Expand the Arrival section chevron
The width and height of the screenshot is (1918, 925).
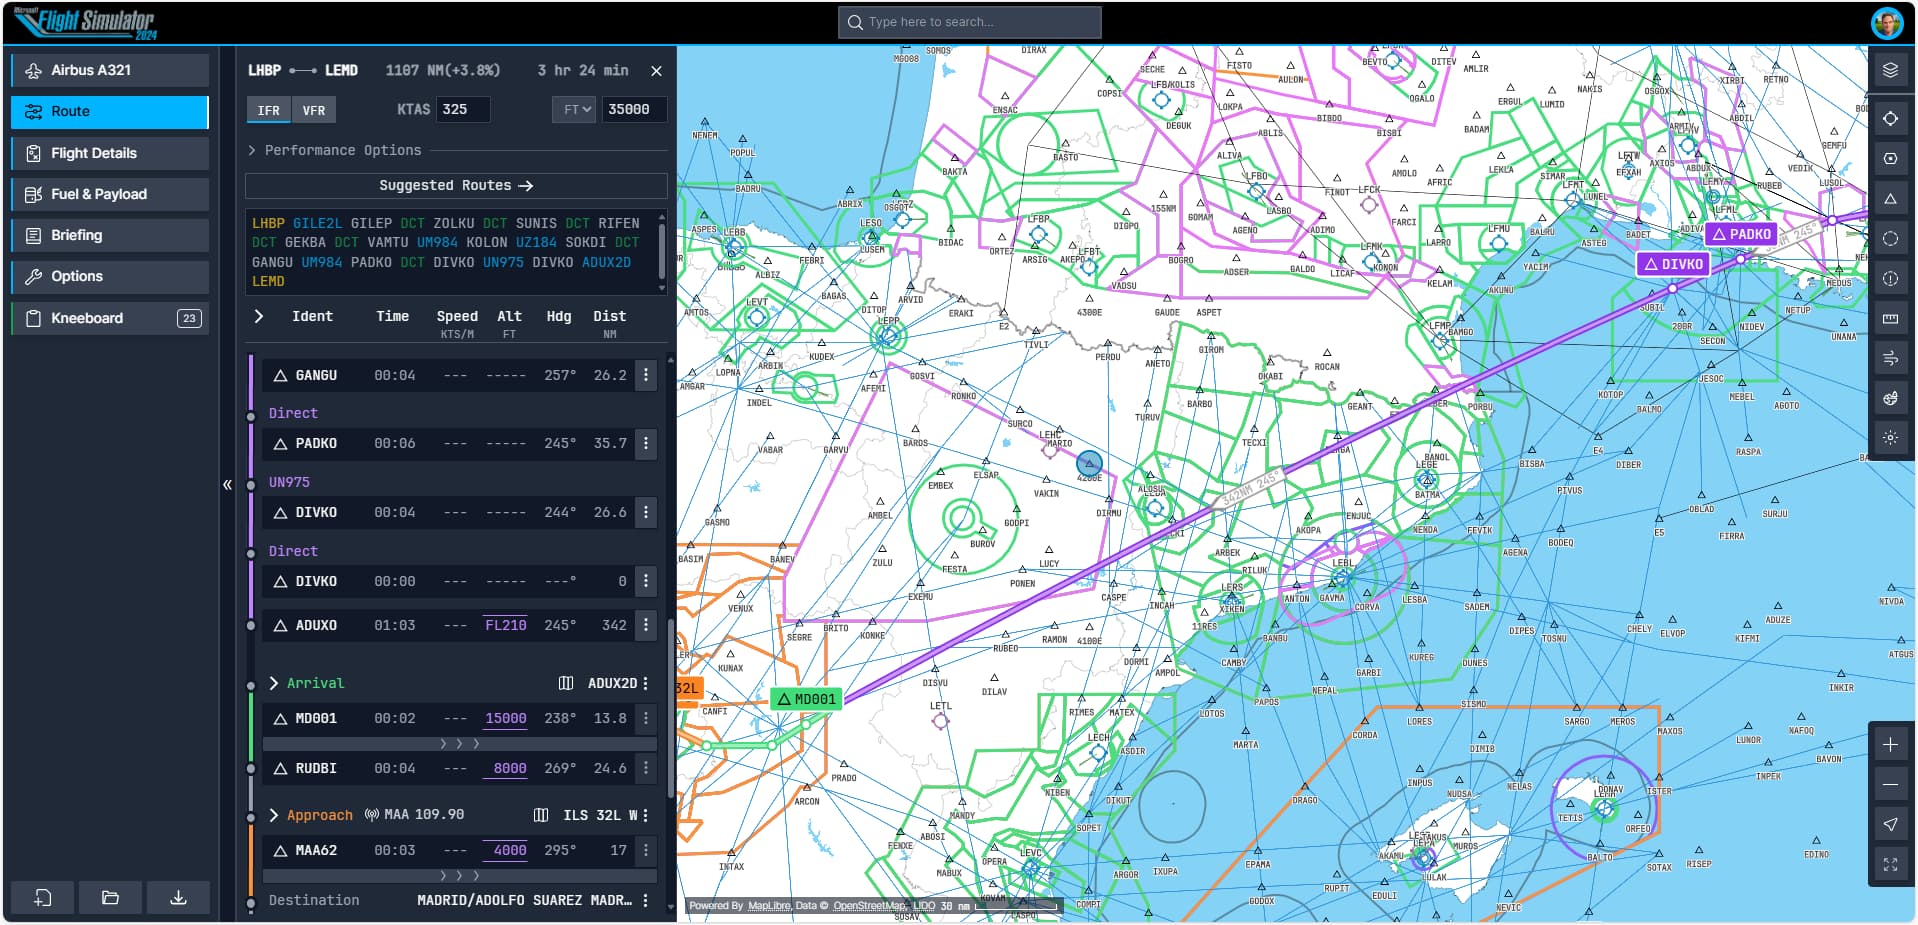(x=274, y=683)
